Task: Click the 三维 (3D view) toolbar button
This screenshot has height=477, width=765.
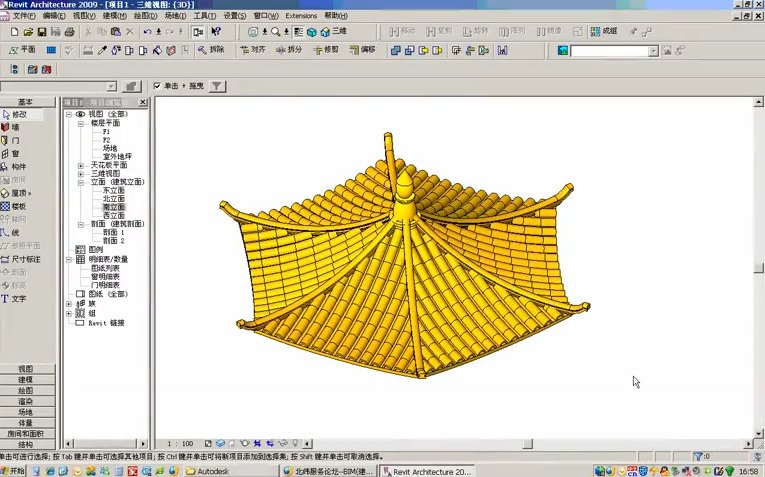Action: tap(334, 32)
